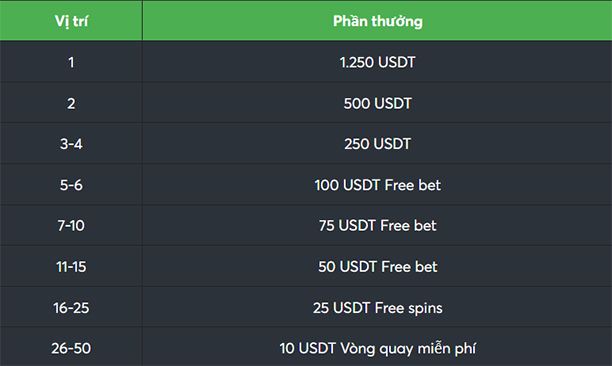The height and width of the screenshot is (366, 612).
Task: Click the 'Vị trí' column header
Action: [x=71, y=20]
